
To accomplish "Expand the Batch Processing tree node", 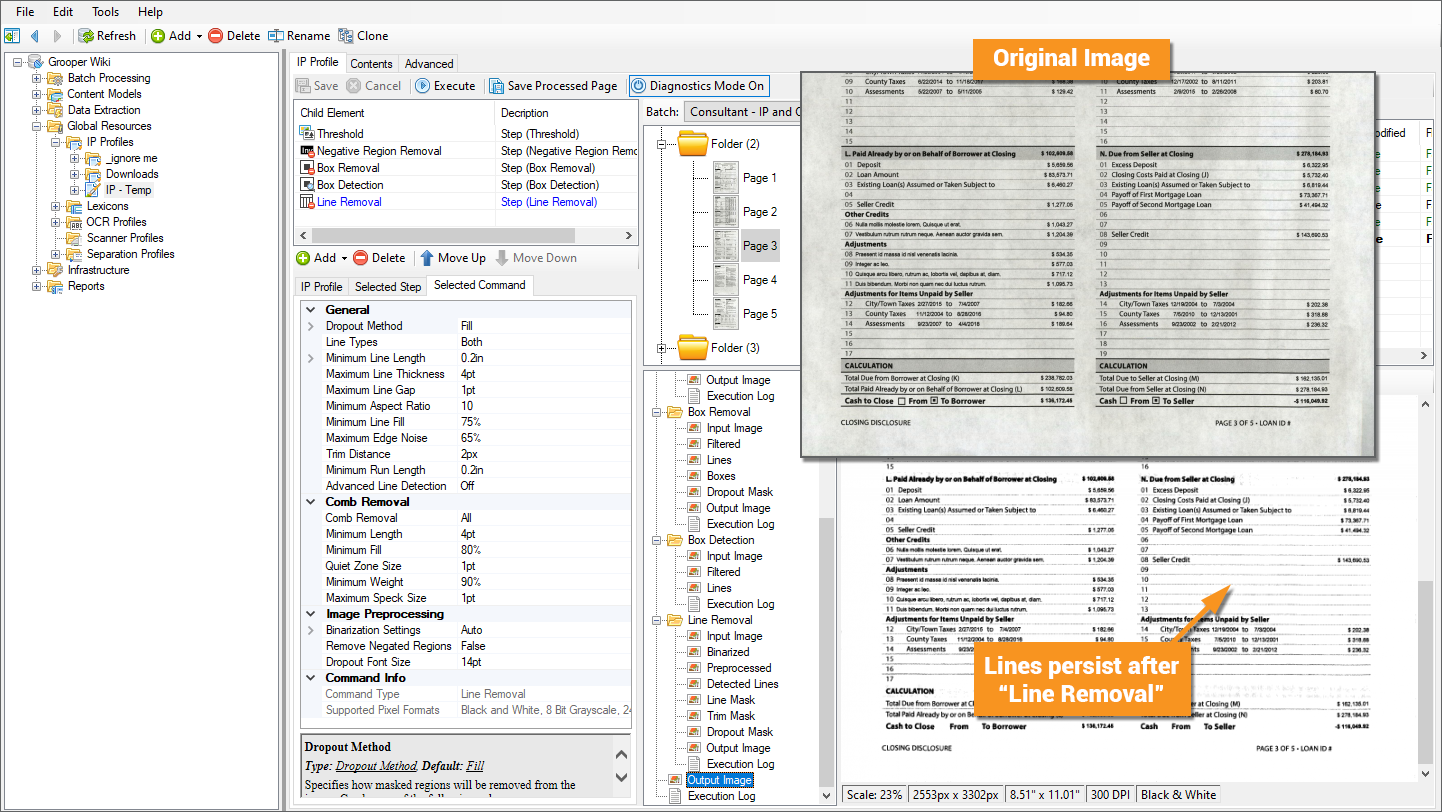I will (37, 78).
